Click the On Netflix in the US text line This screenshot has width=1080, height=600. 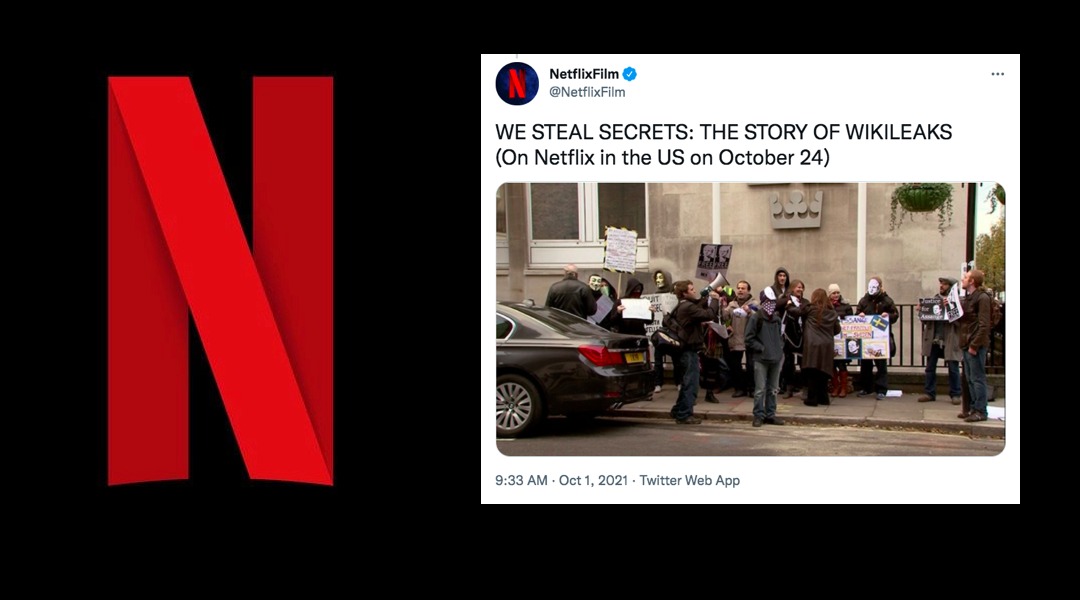click(x=663, y=158)
